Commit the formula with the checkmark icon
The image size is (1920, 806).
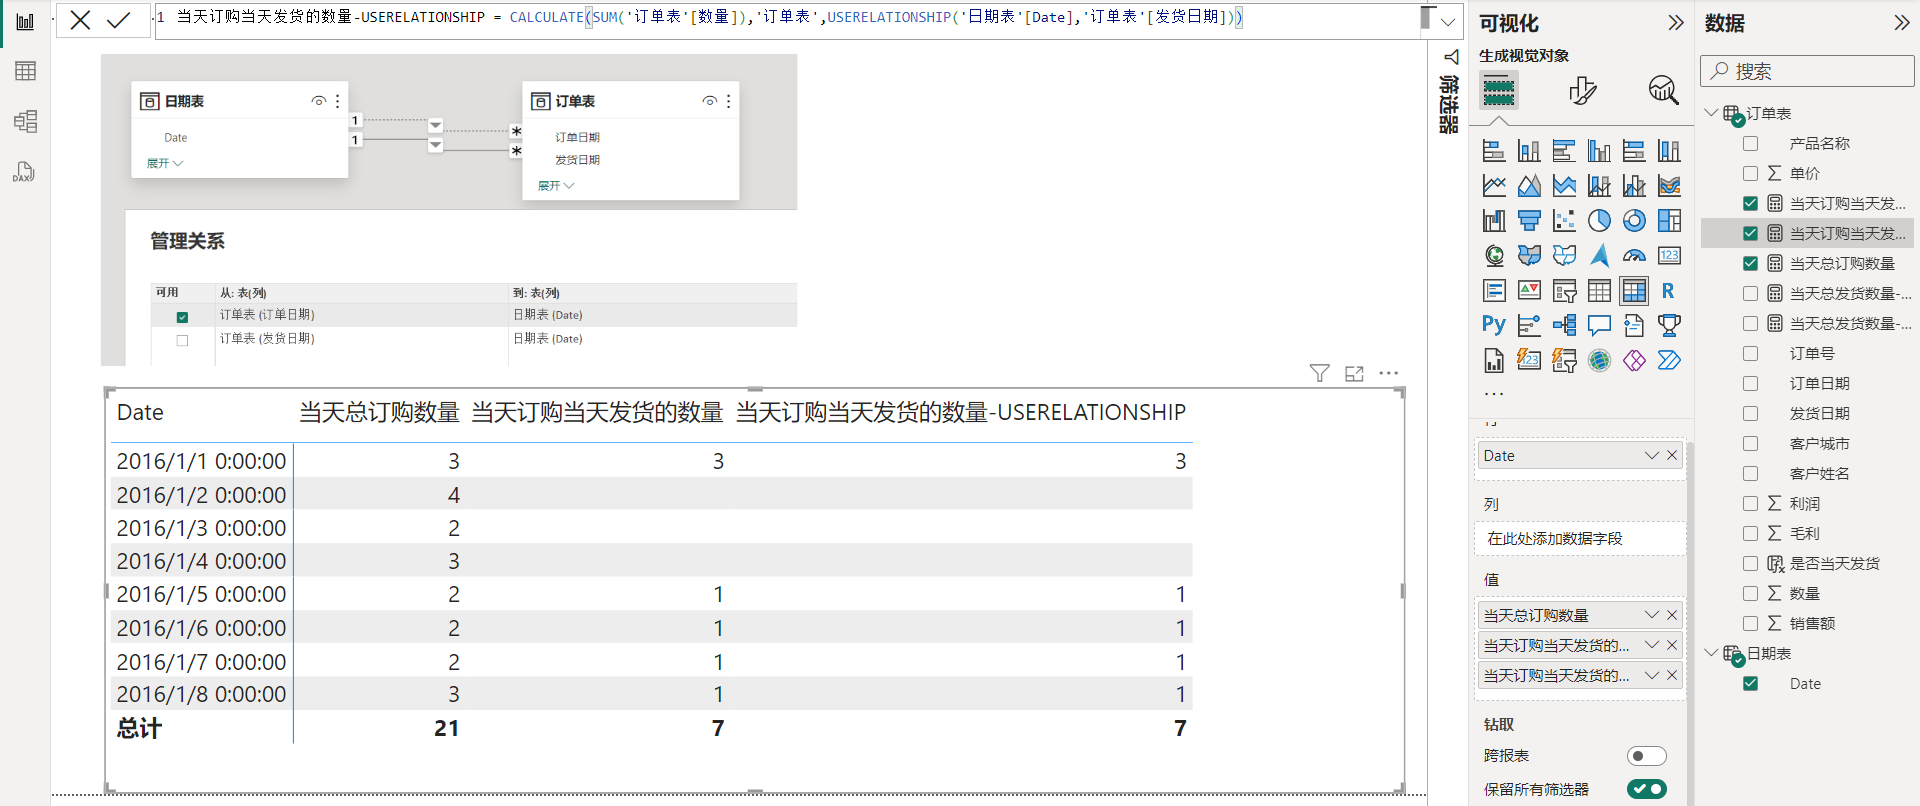tap(119, 20)
